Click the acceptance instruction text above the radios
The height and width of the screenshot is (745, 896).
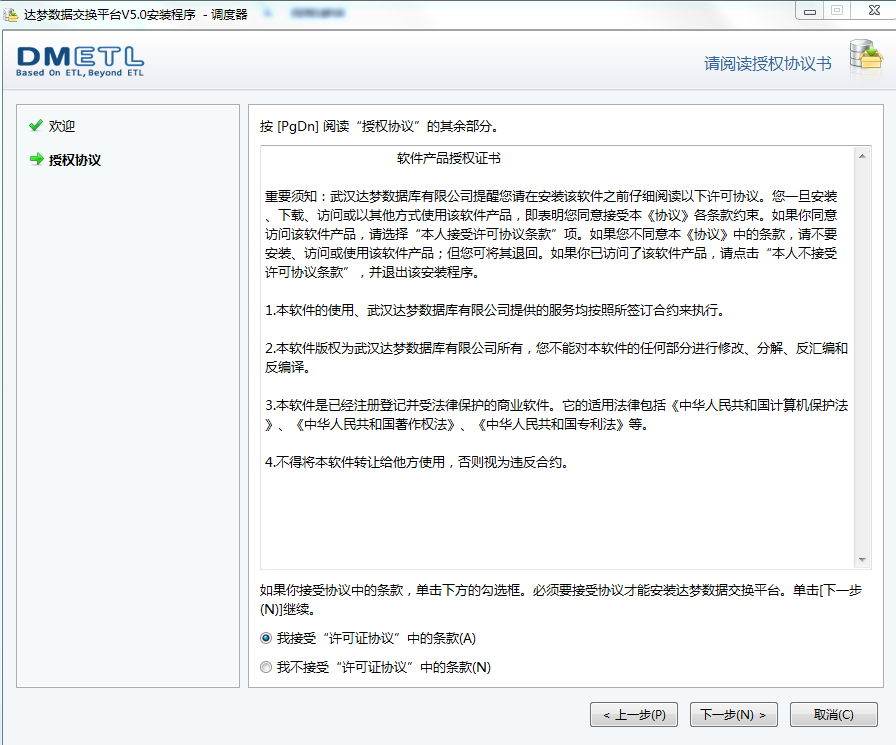[561, 599]
